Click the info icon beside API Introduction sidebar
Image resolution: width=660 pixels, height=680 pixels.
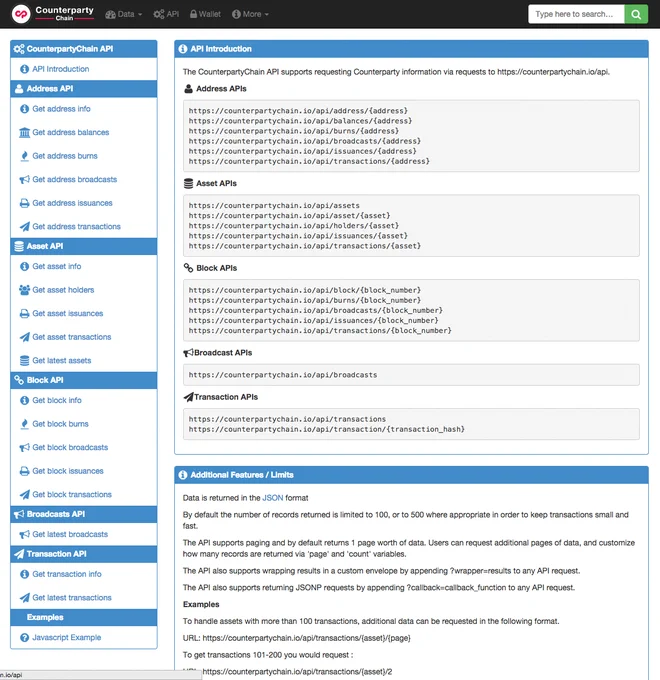(25, 69)
